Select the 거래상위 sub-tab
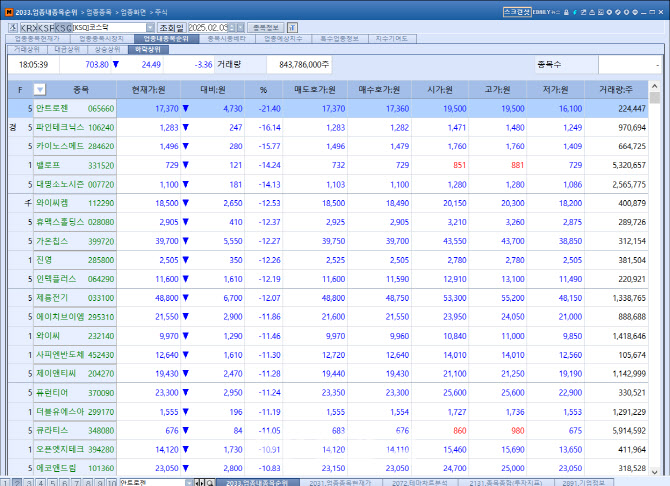 coord(28,48)
